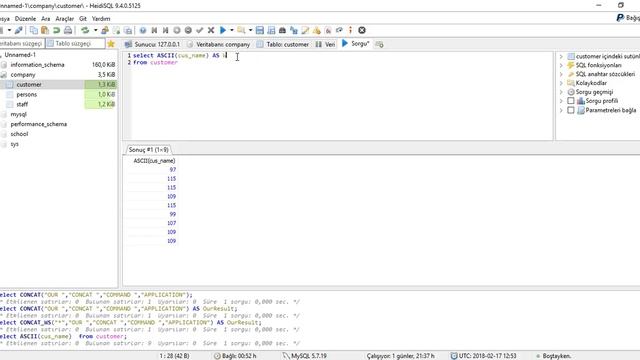Click the X Cancel editing icon

pos(211,30)
